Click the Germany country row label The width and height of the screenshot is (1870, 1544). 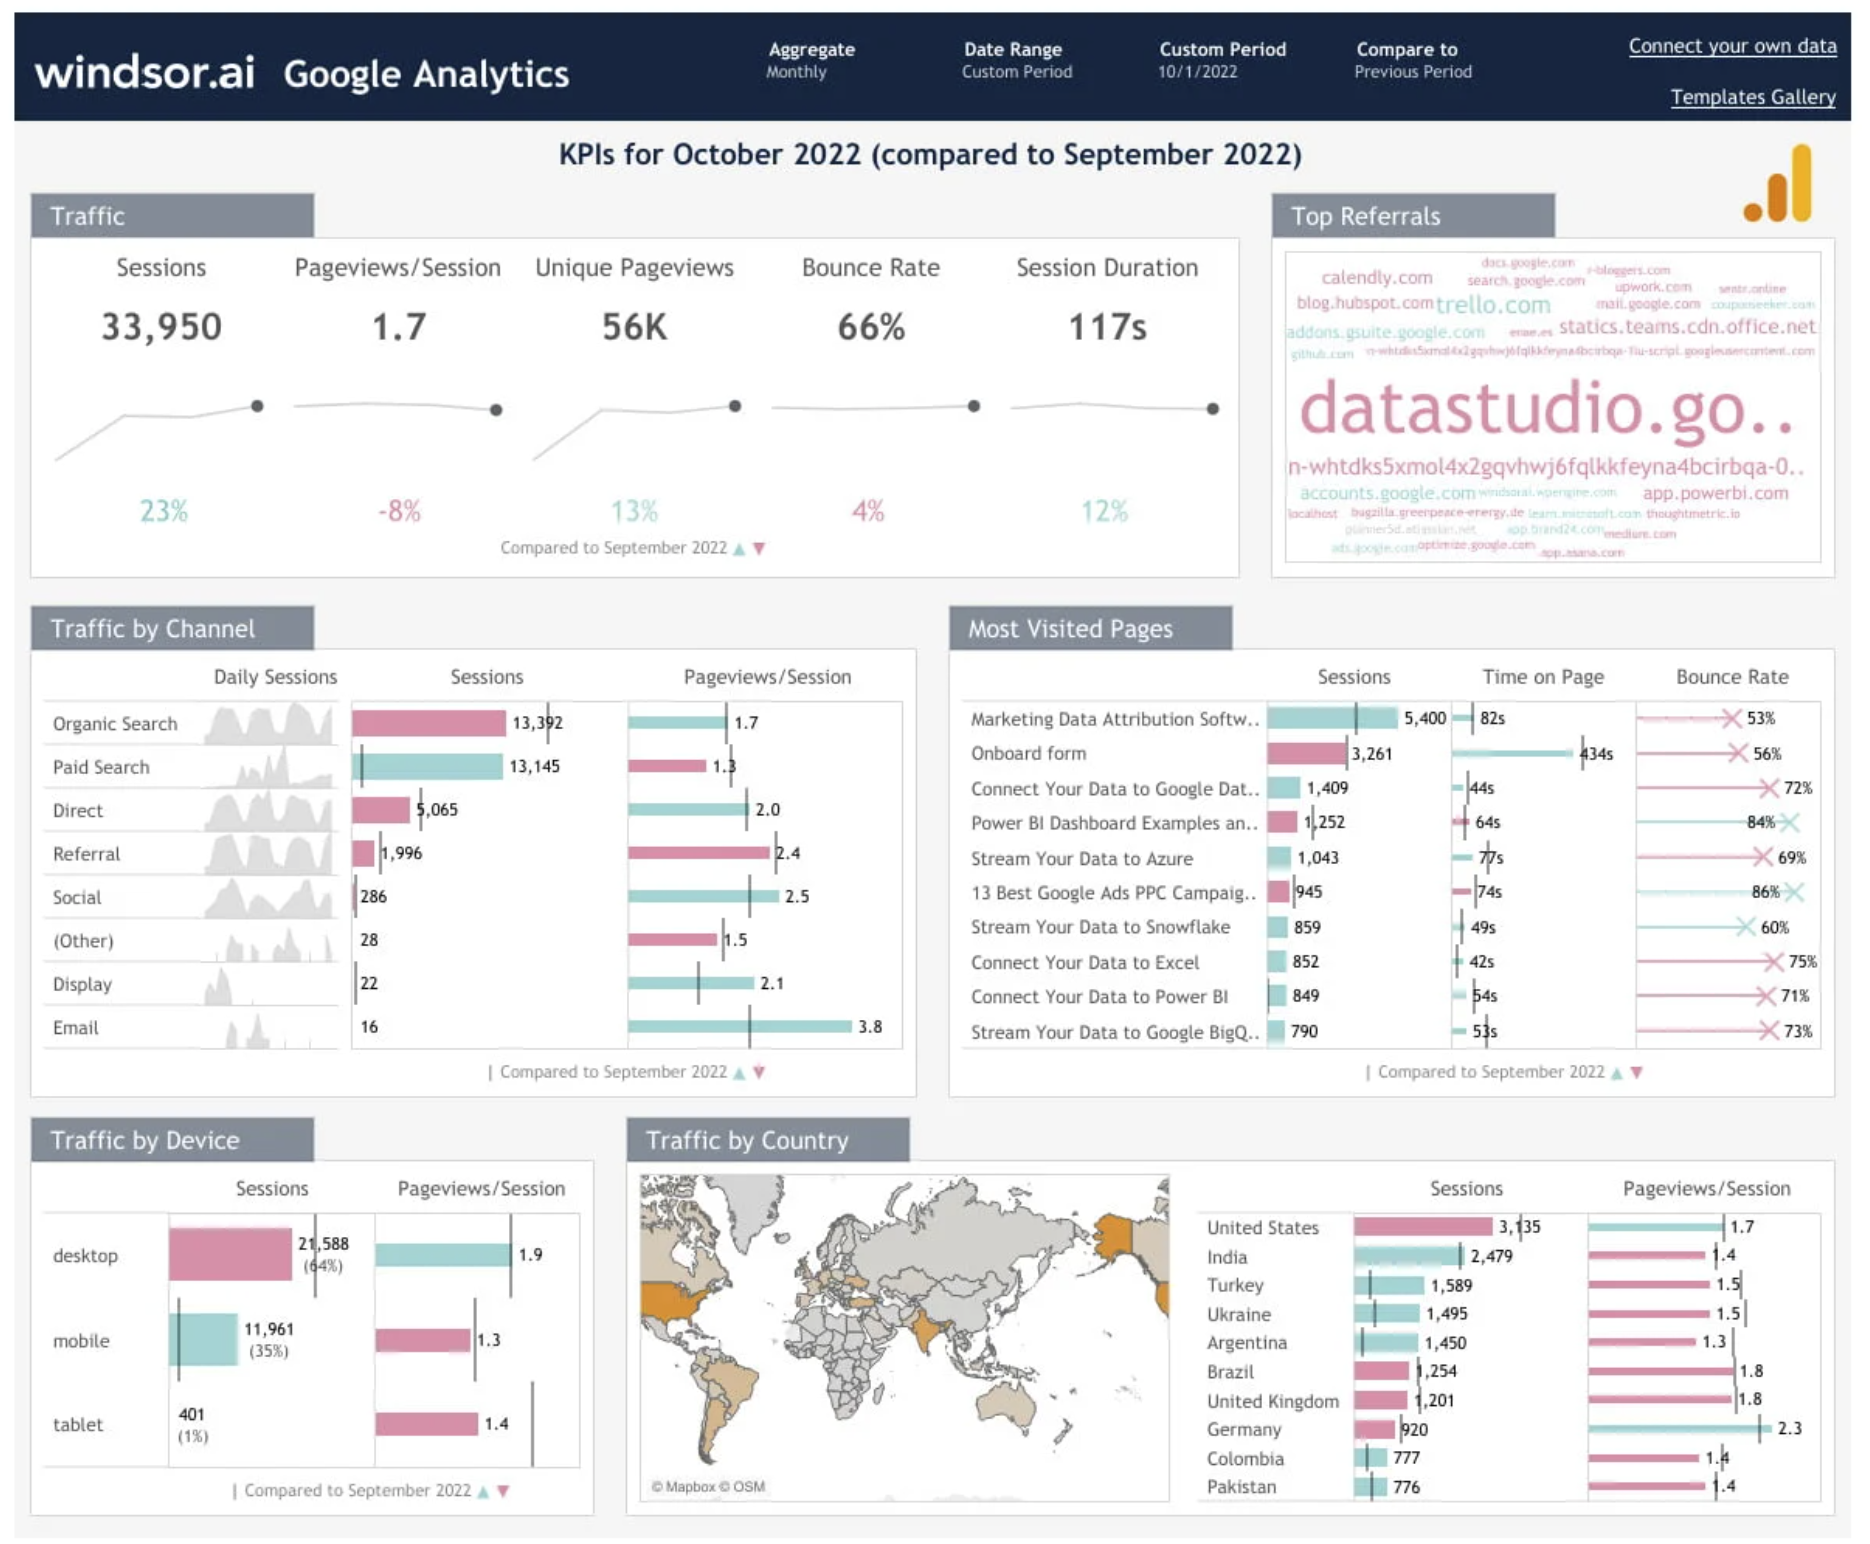[x=1244, y=1430]
